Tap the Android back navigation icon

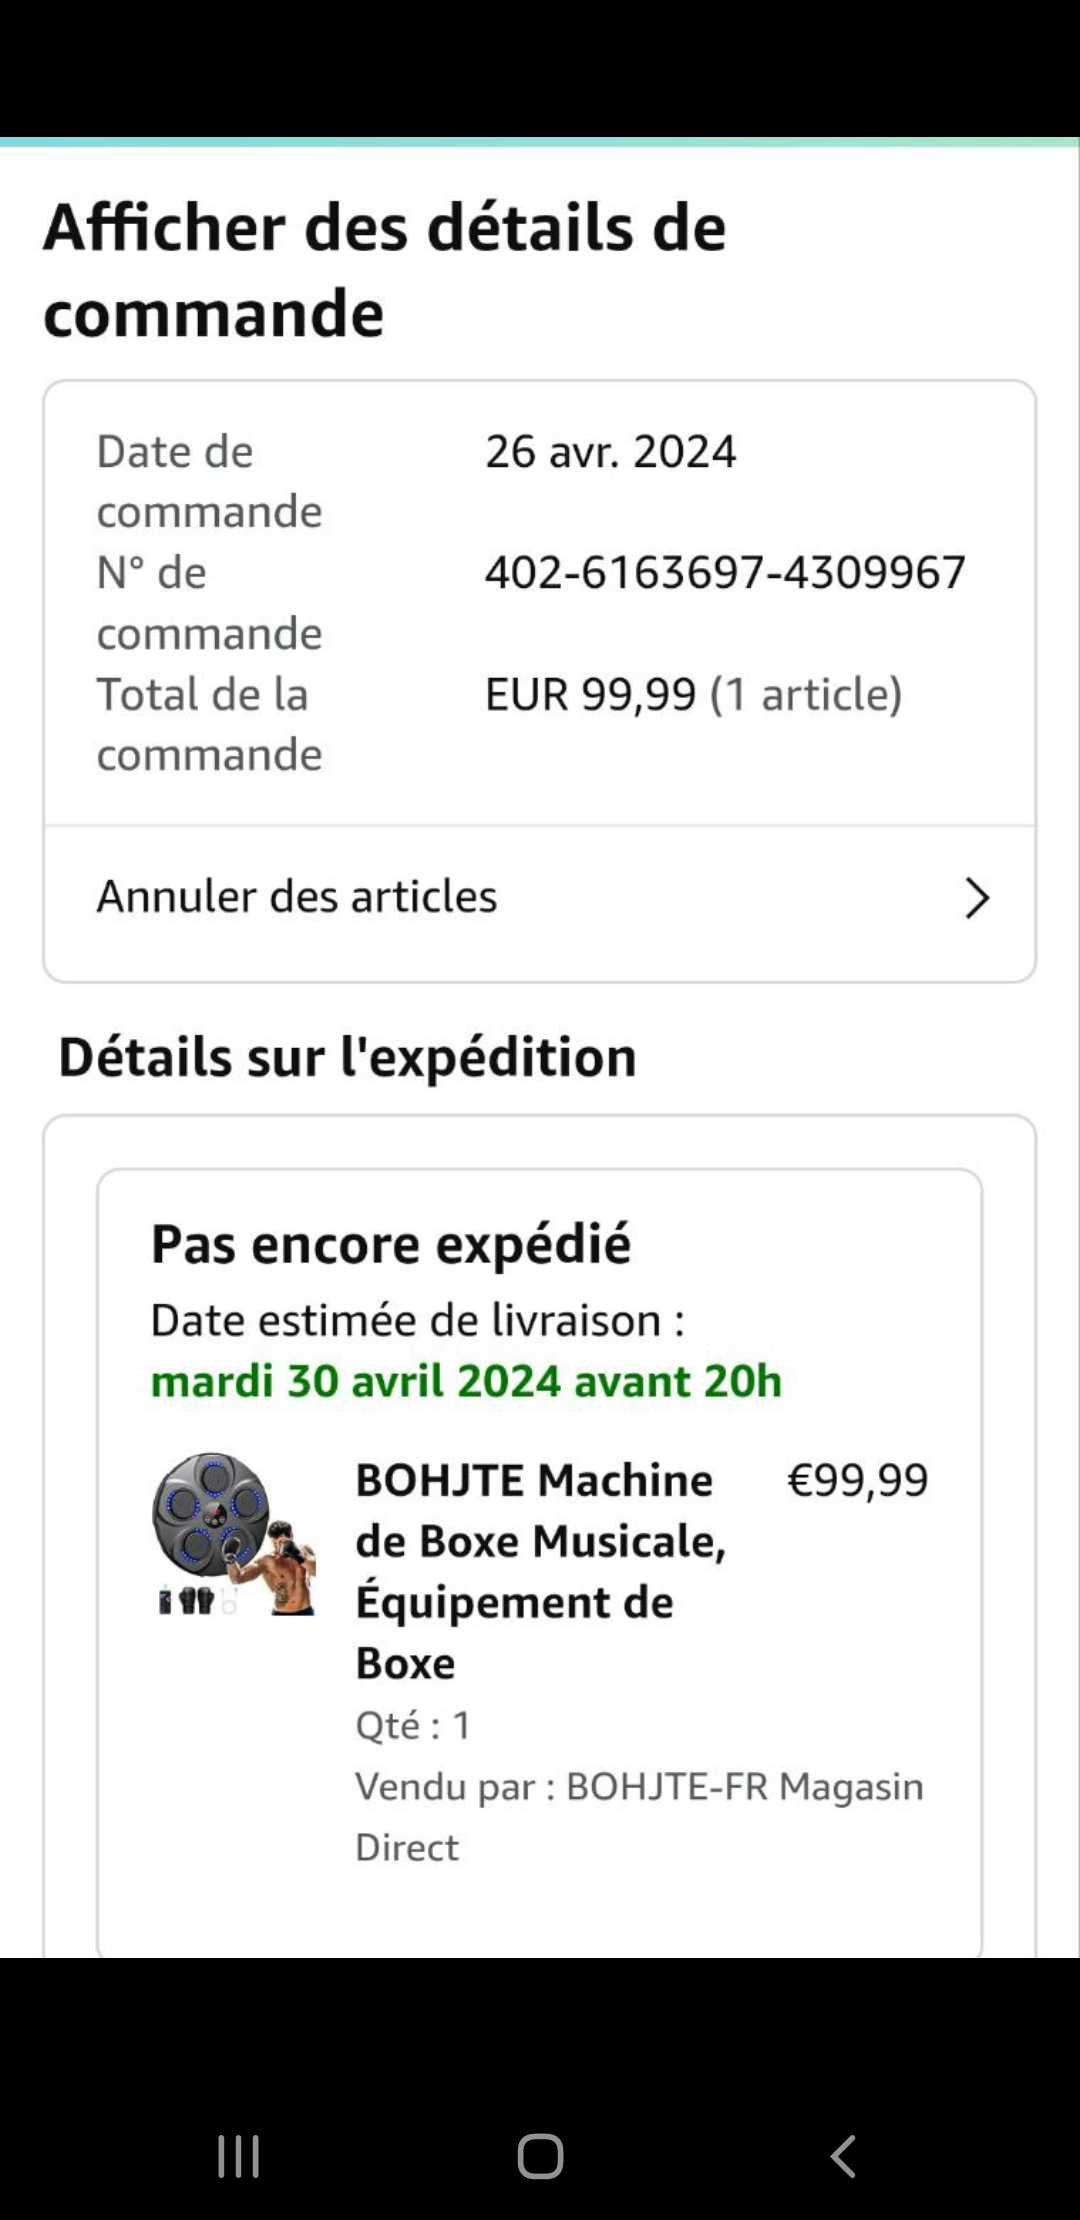843,2155
